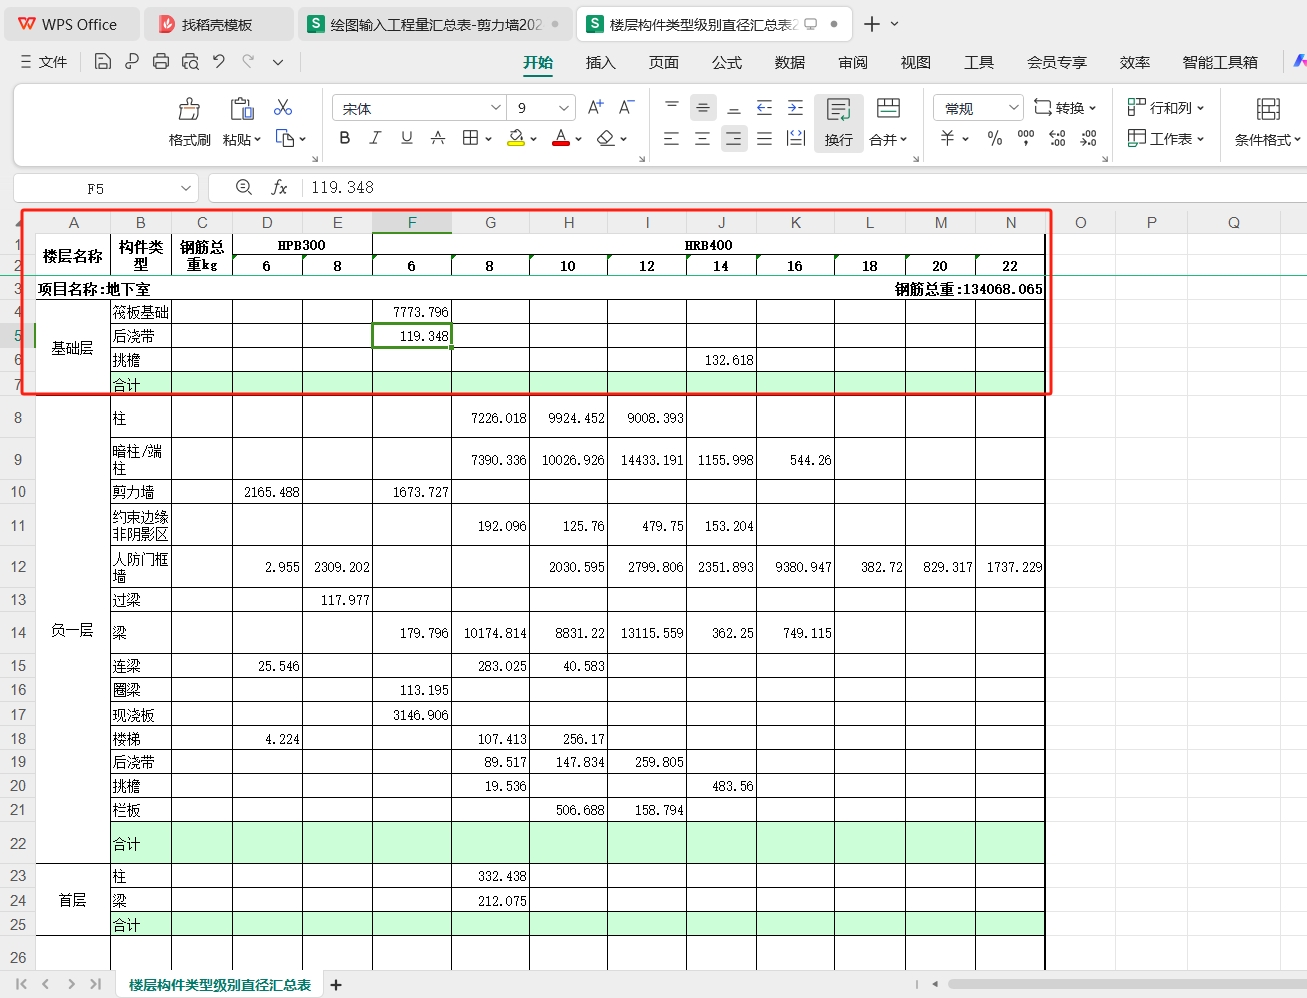This screenshot has height=998, width=1307.
Task: Click the fill color bucket icon
Action: 516,138
